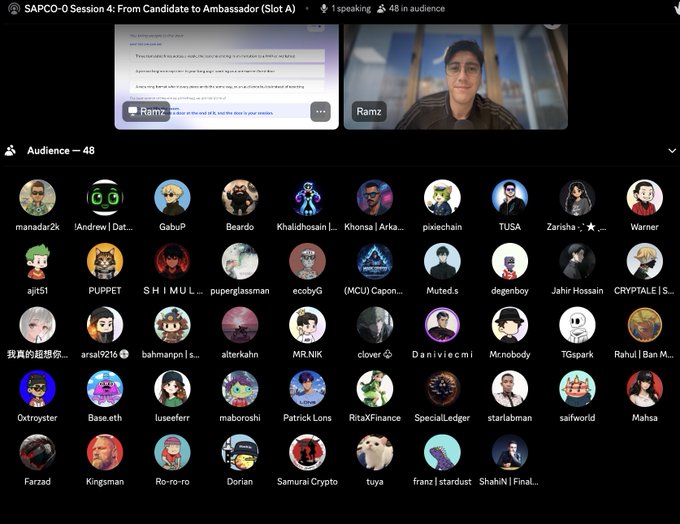The height and width of the screenshot is (524, 680).
Task: Open Patrick Lons' avatar
Action: pos(307,389)
